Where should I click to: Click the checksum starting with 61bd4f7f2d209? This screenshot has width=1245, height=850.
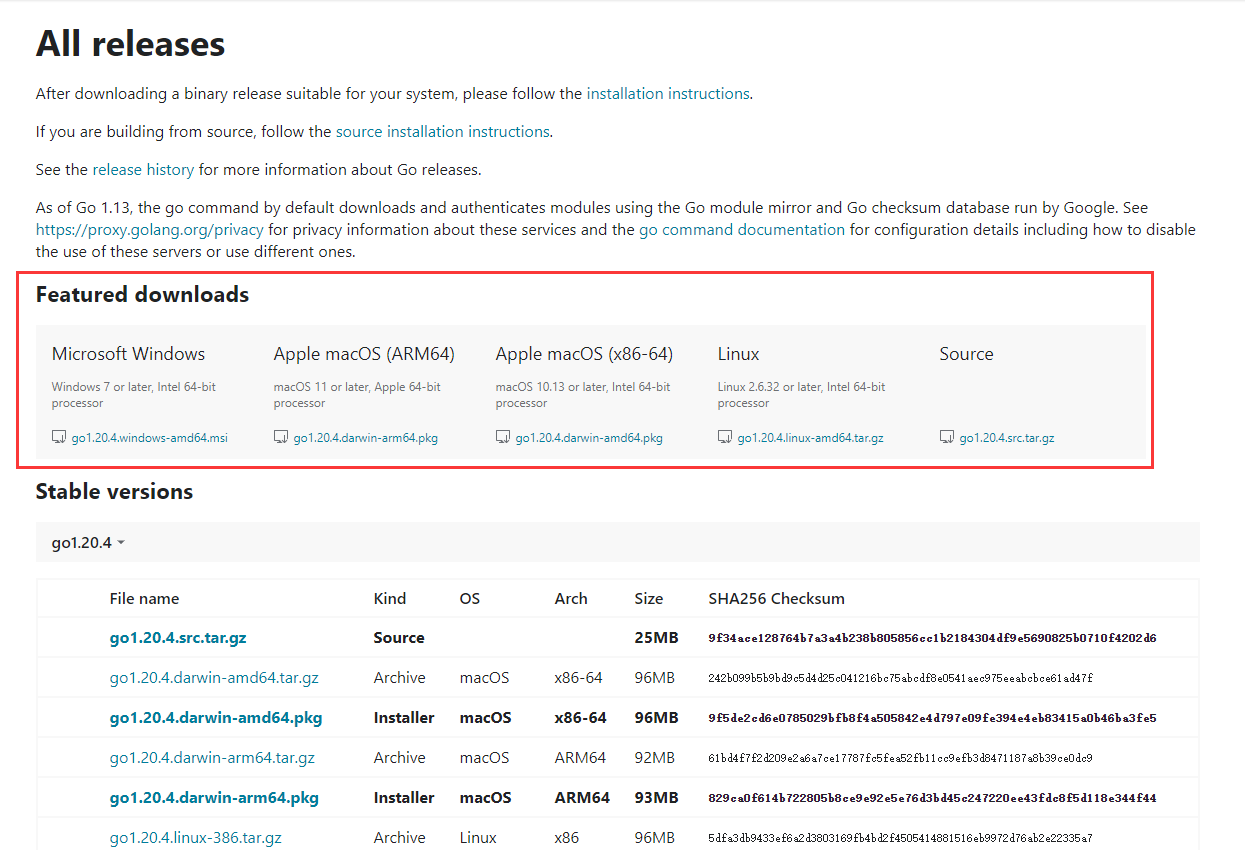click(x=900, y=757)
